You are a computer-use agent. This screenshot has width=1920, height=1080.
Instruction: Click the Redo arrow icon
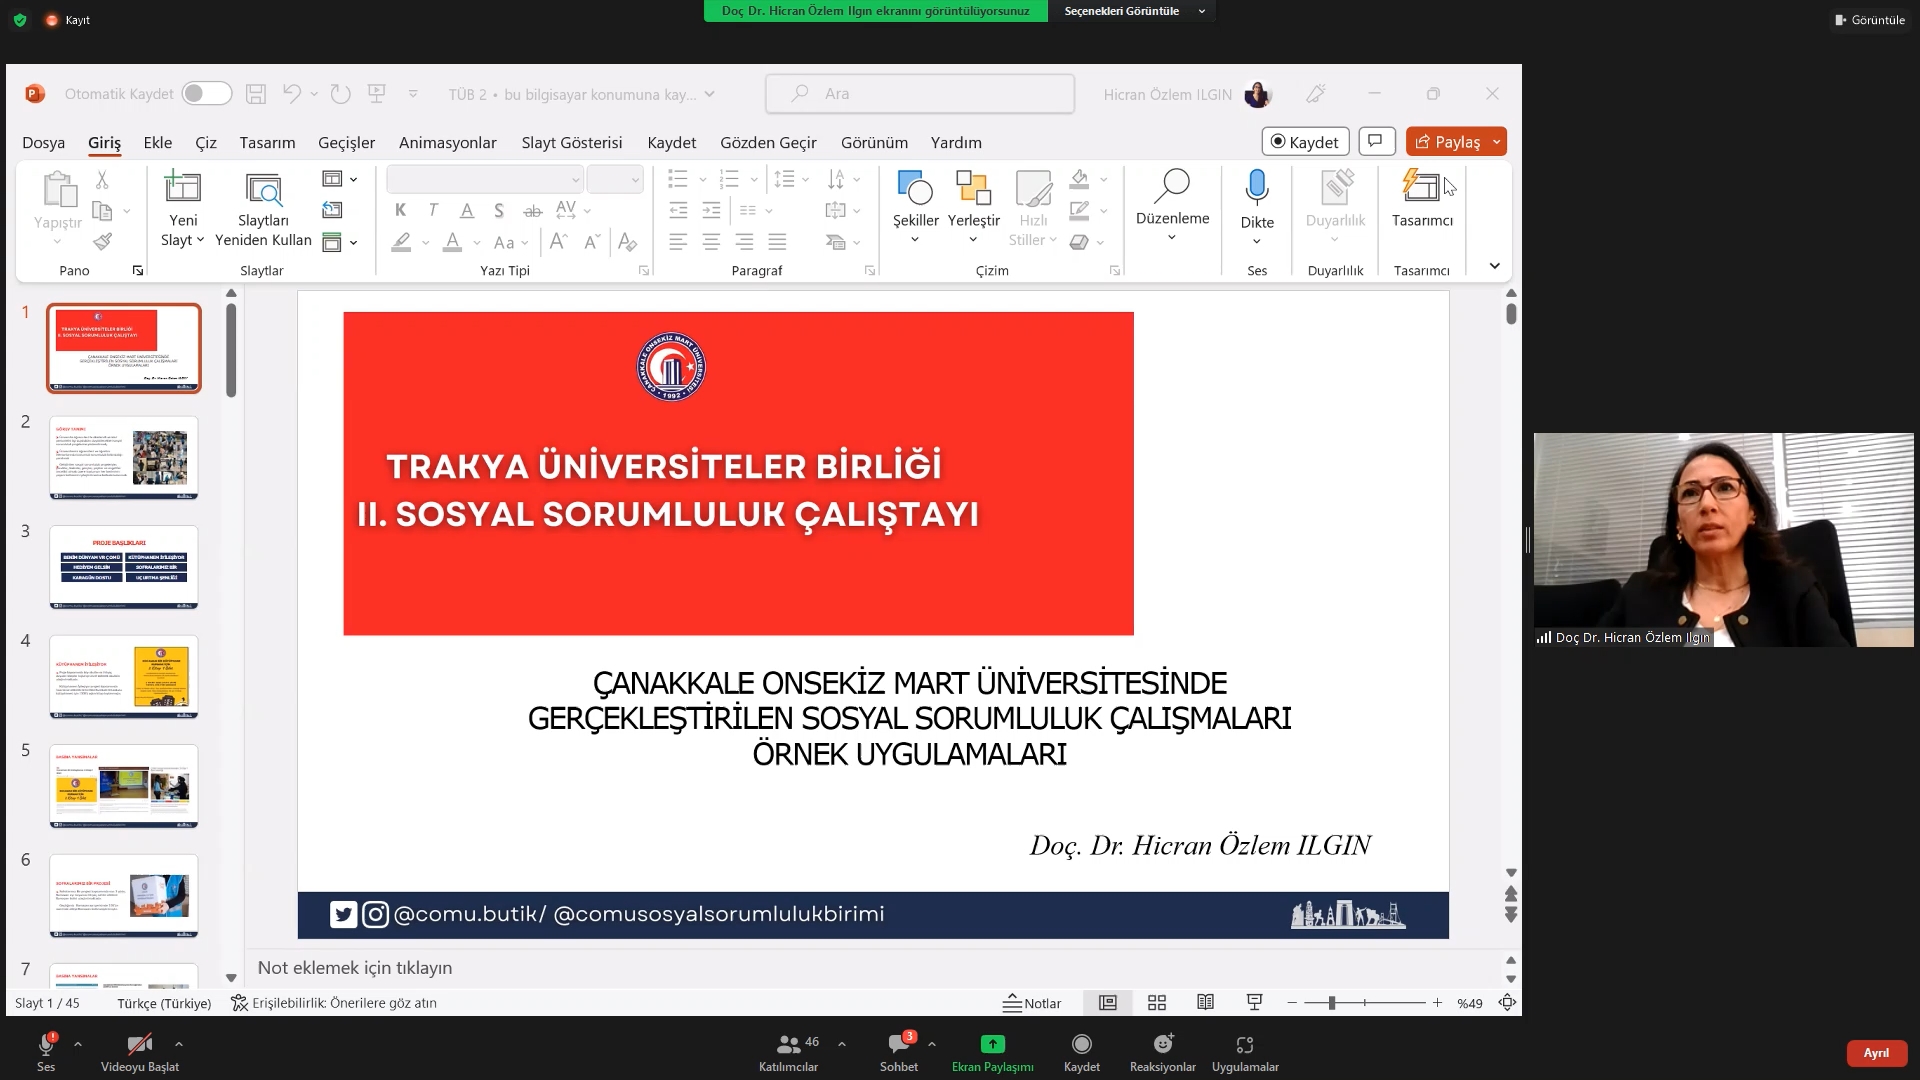341,94
